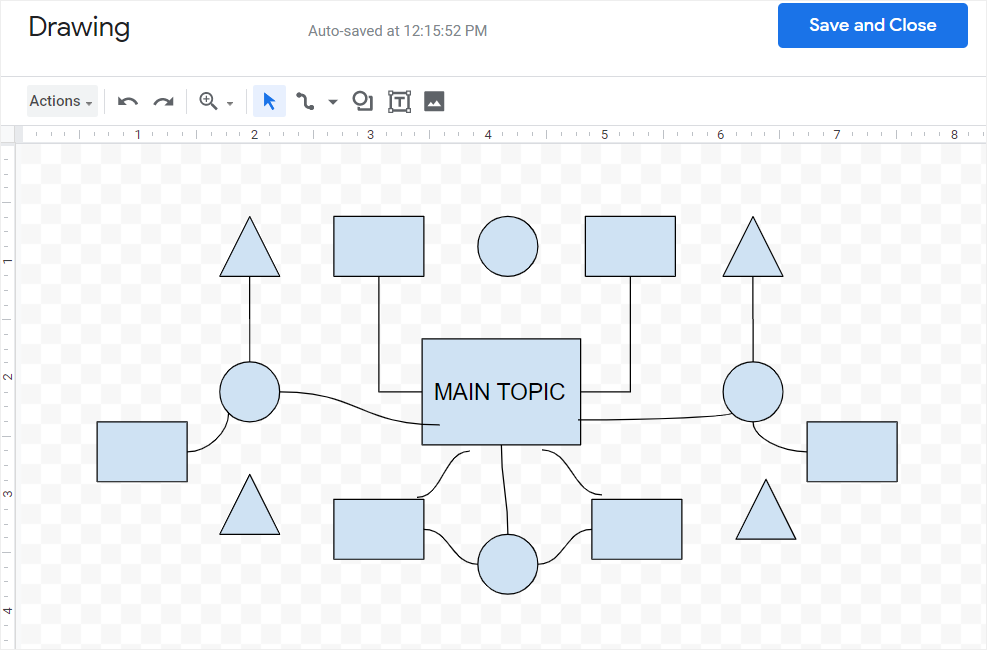This screenshot has width=987, height=650.
Task: Open the Shape tool
Action: tap(363, 101)
